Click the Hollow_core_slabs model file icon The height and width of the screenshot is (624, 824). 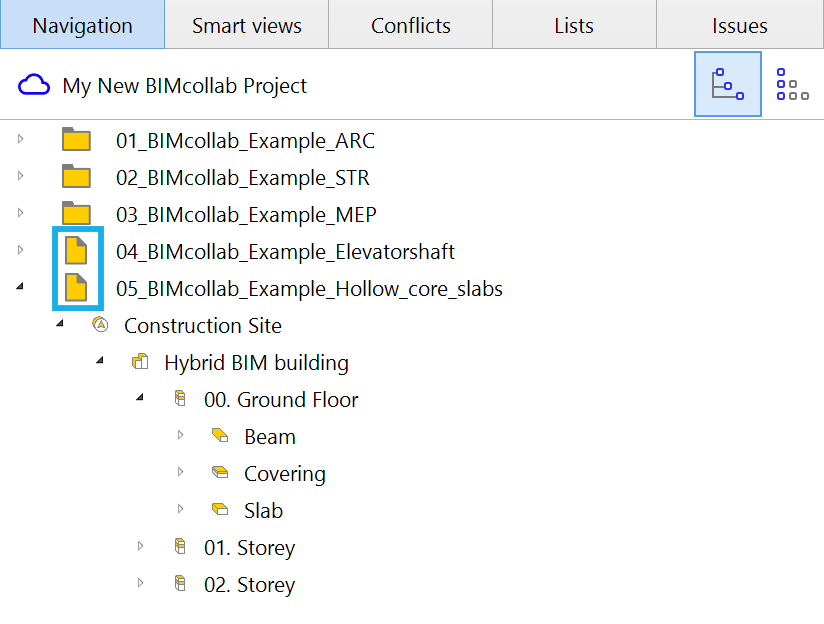point(76,287)
